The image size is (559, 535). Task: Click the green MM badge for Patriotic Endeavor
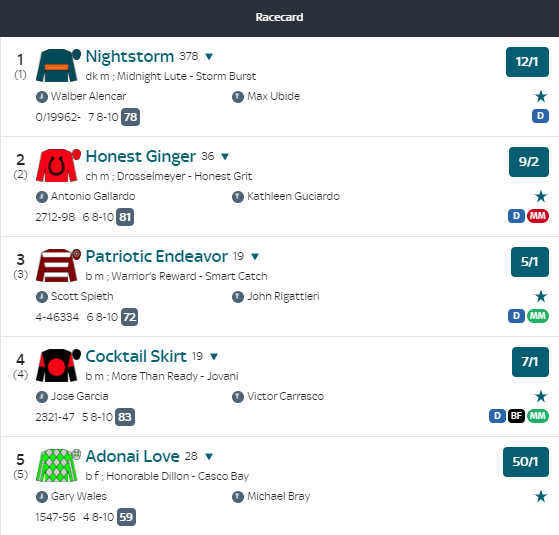click(x=538, y=316)
